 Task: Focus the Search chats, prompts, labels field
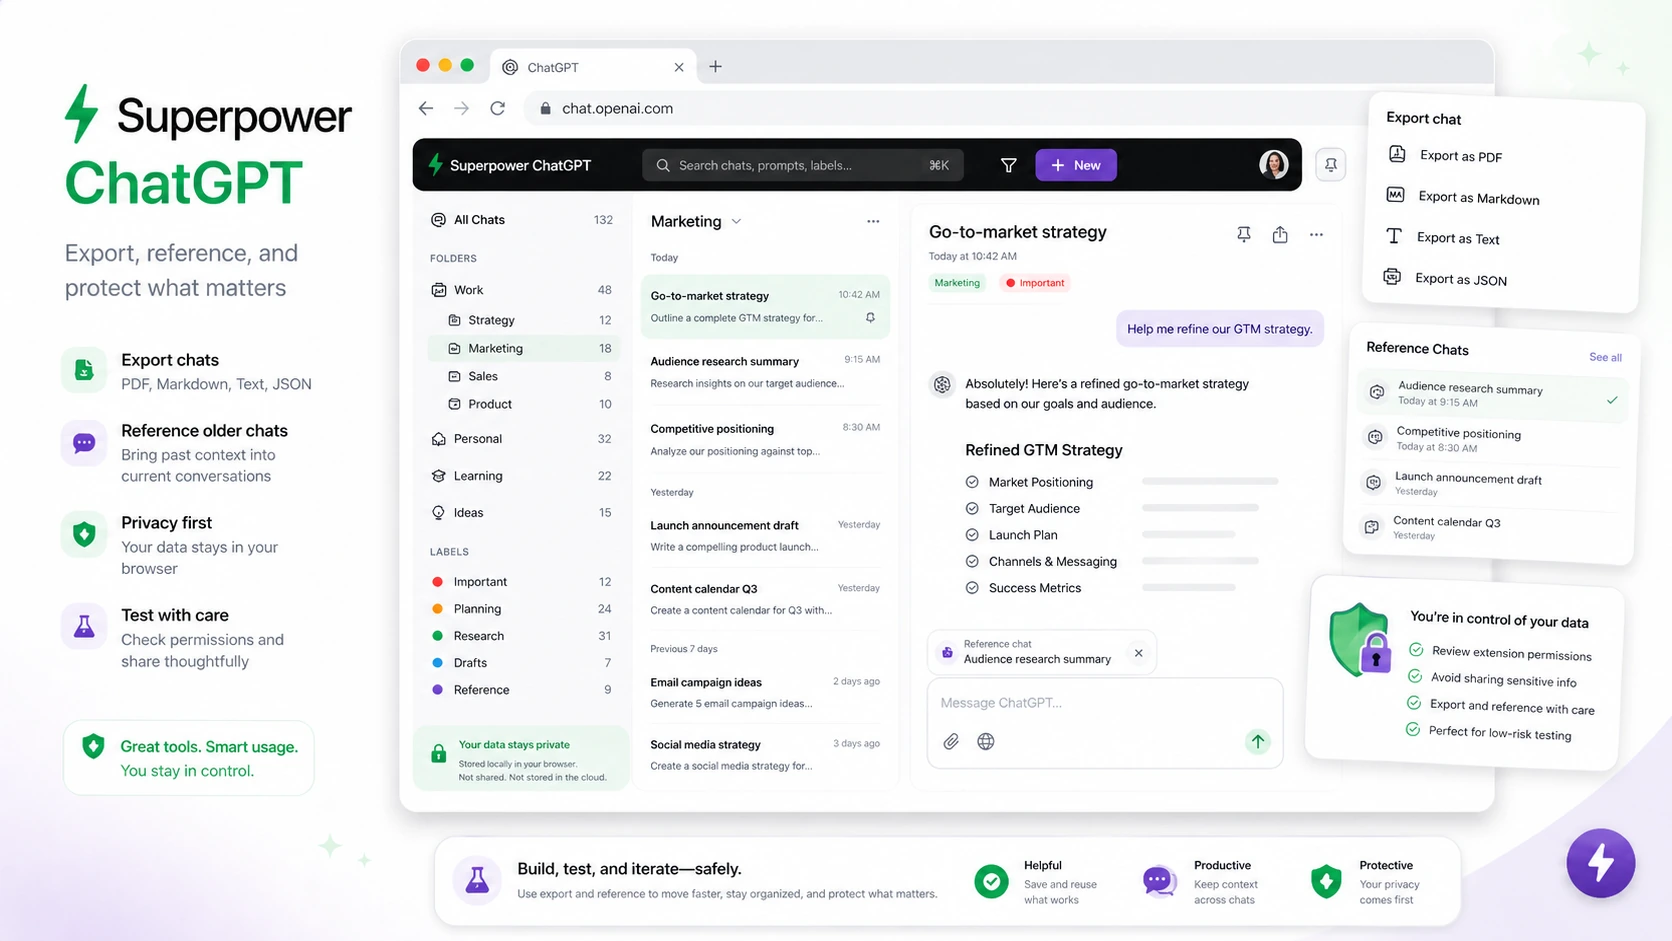pos(803,165)
